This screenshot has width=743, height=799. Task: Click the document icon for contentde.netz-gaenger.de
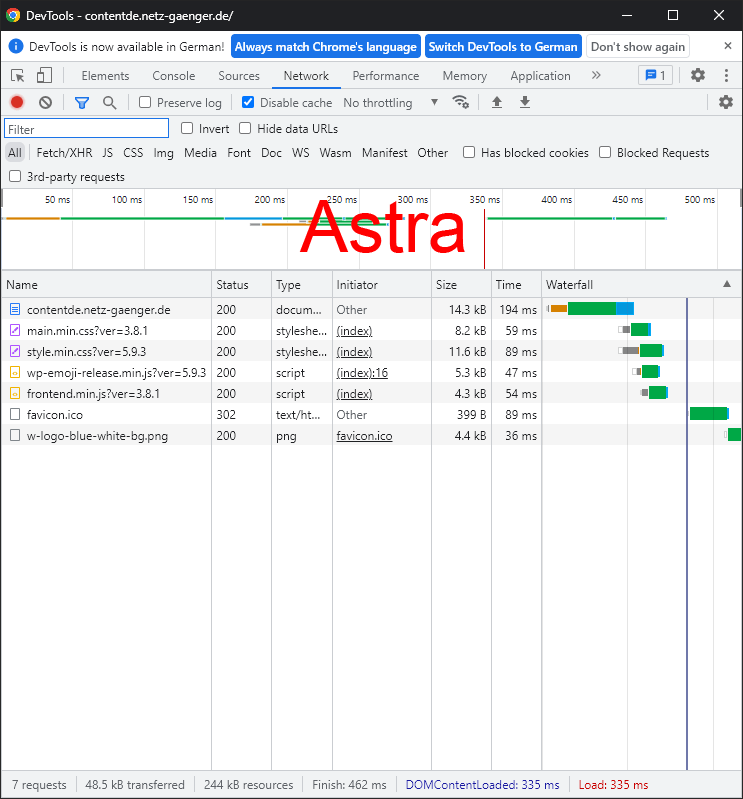[15, 309]
